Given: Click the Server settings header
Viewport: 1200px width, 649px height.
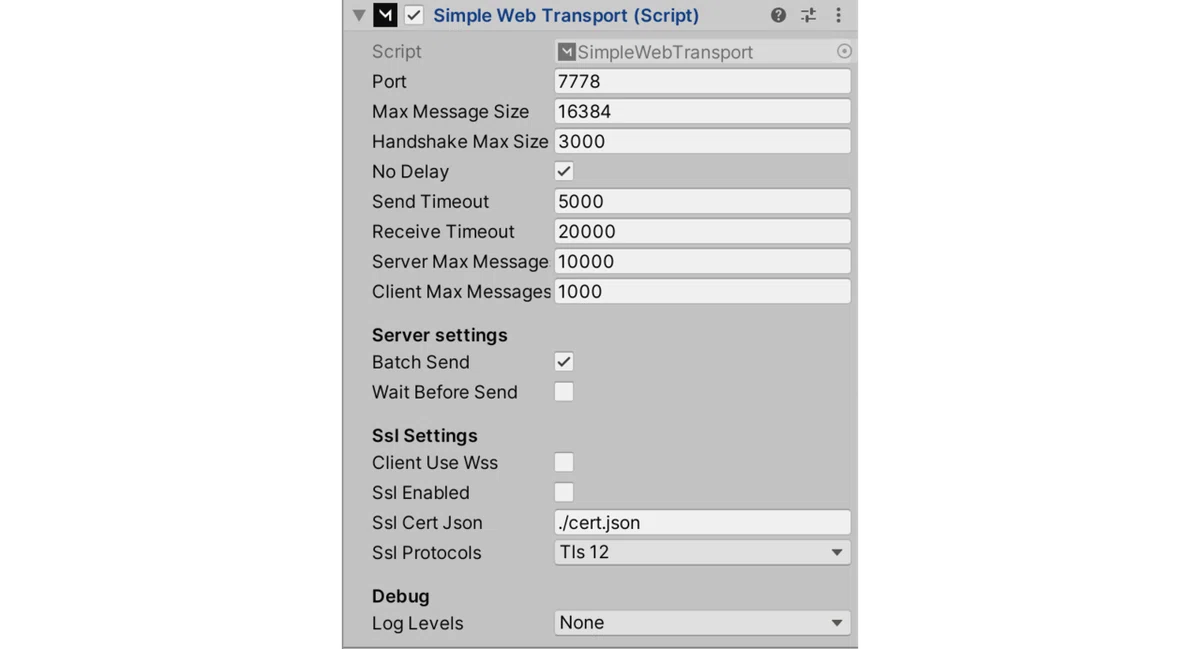Looking at the screenshot, I should click(440, 335).
